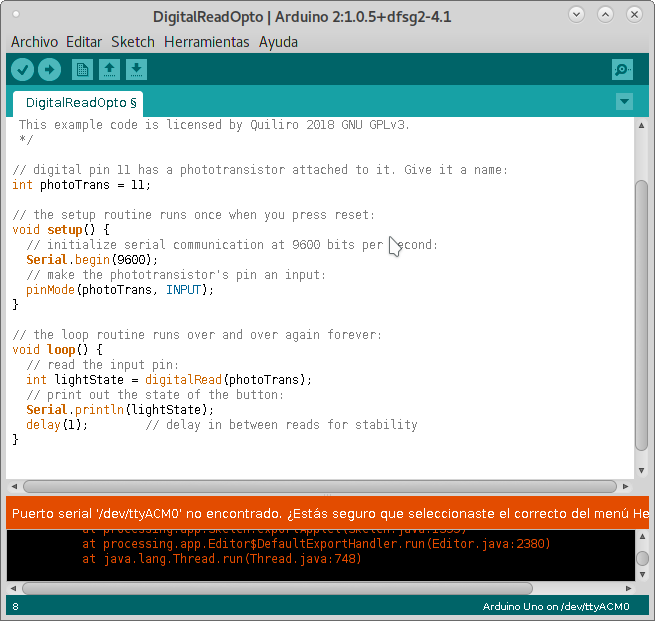Viewport: 655px width, 621px height.
Task: Click the editor scroll left arrow
Action: [x=14, y=486]
